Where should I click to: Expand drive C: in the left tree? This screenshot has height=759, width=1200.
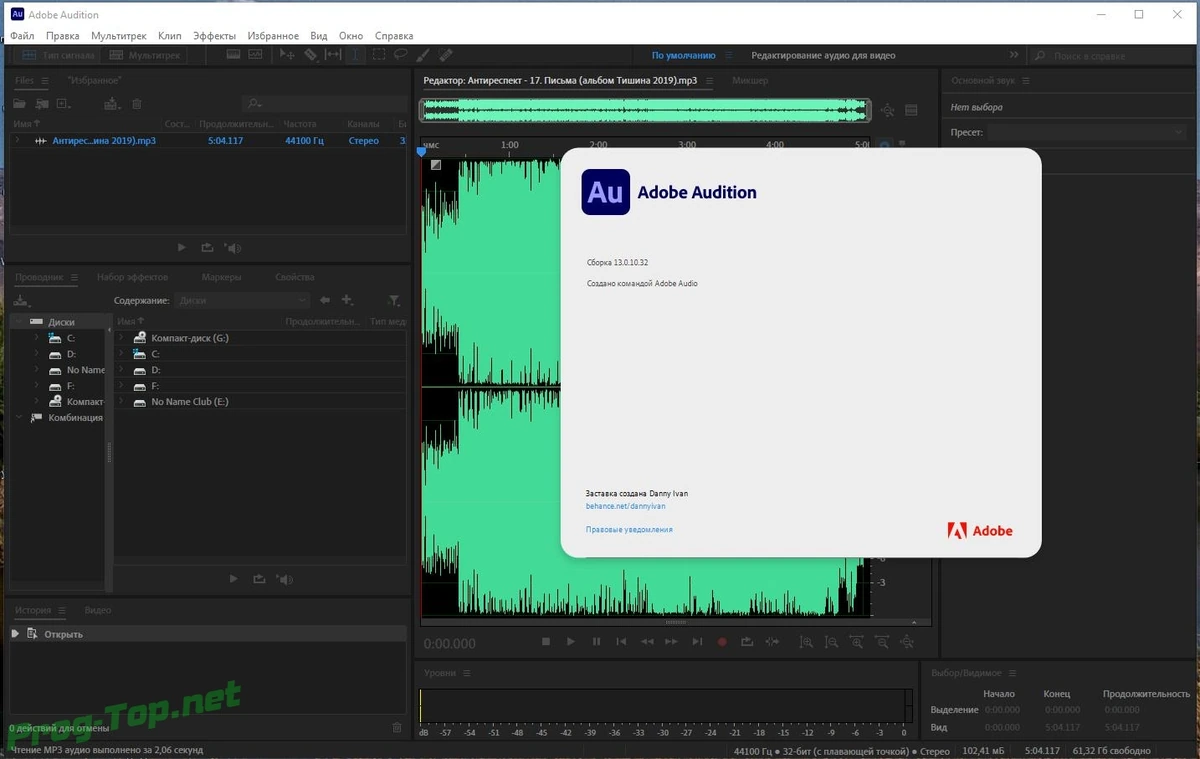pyautogui.click(x=36, y=338)
